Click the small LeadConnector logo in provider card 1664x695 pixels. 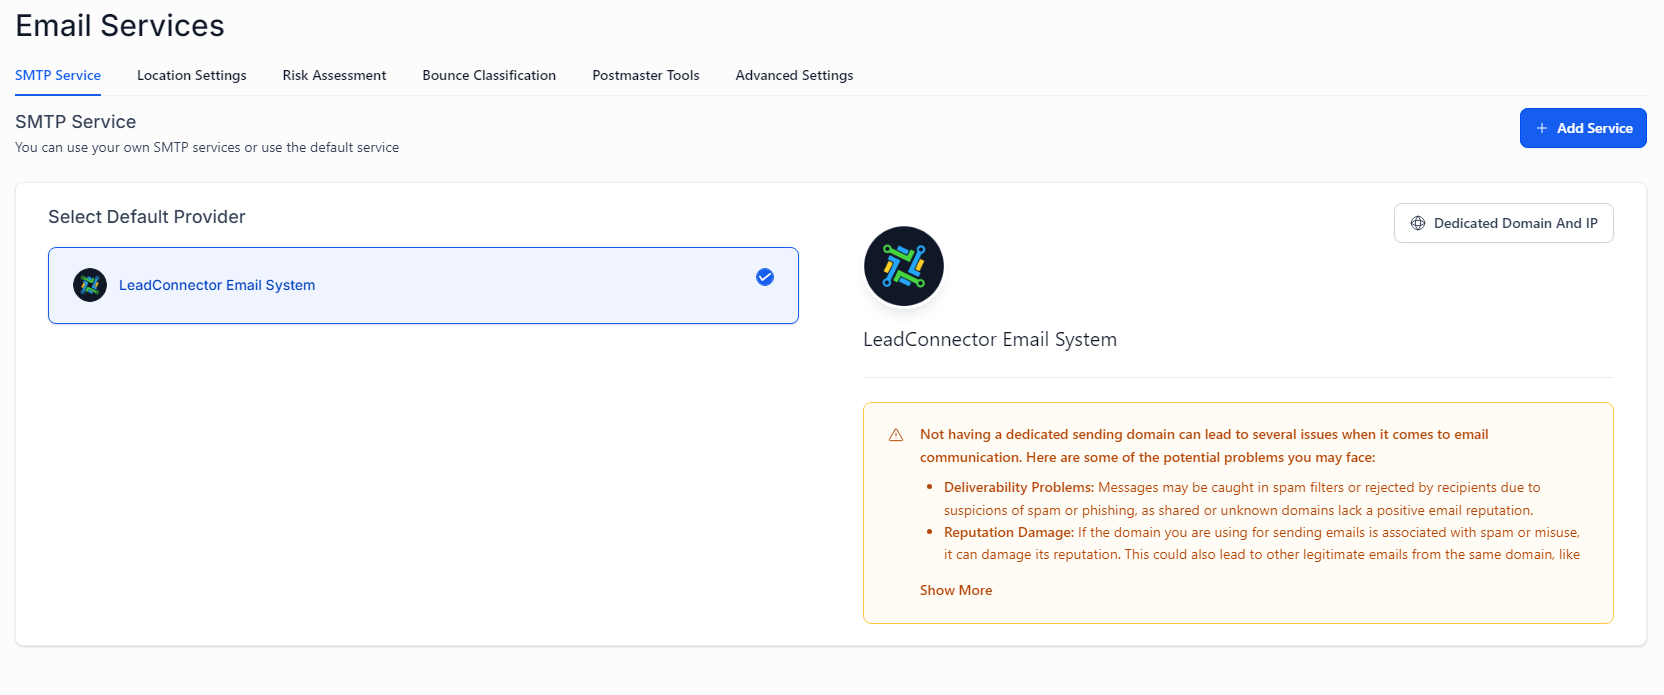pos(90,285)
